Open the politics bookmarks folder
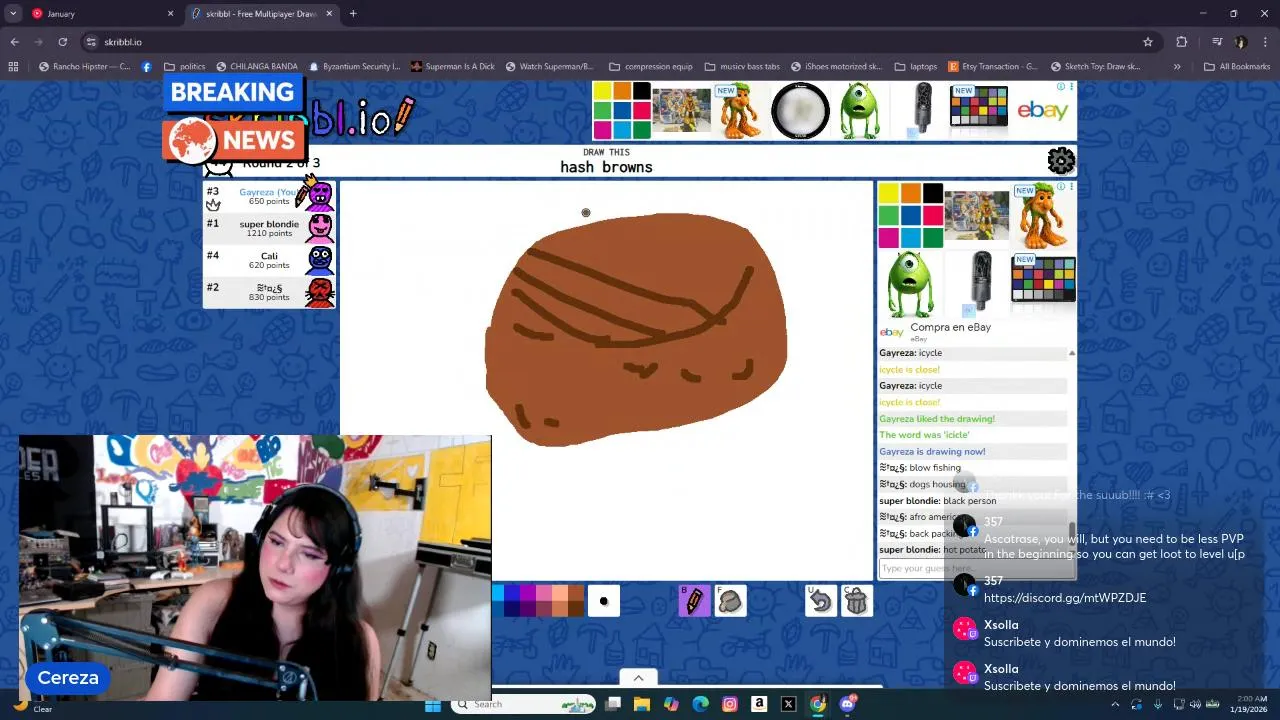 (x=184, y=67)
